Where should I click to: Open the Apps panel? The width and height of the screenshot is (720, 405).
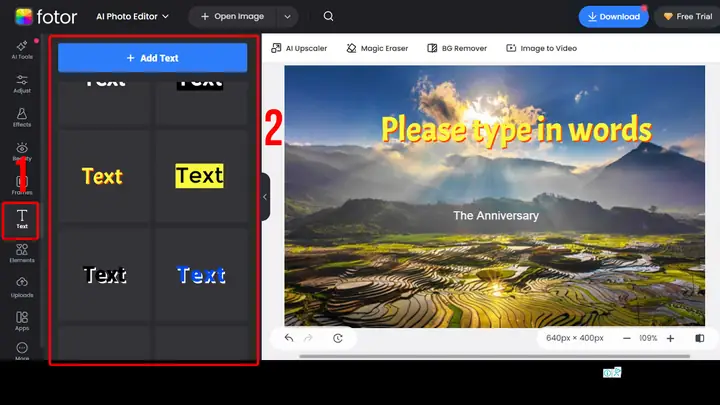pyautogui.click(x=22, y=321)
